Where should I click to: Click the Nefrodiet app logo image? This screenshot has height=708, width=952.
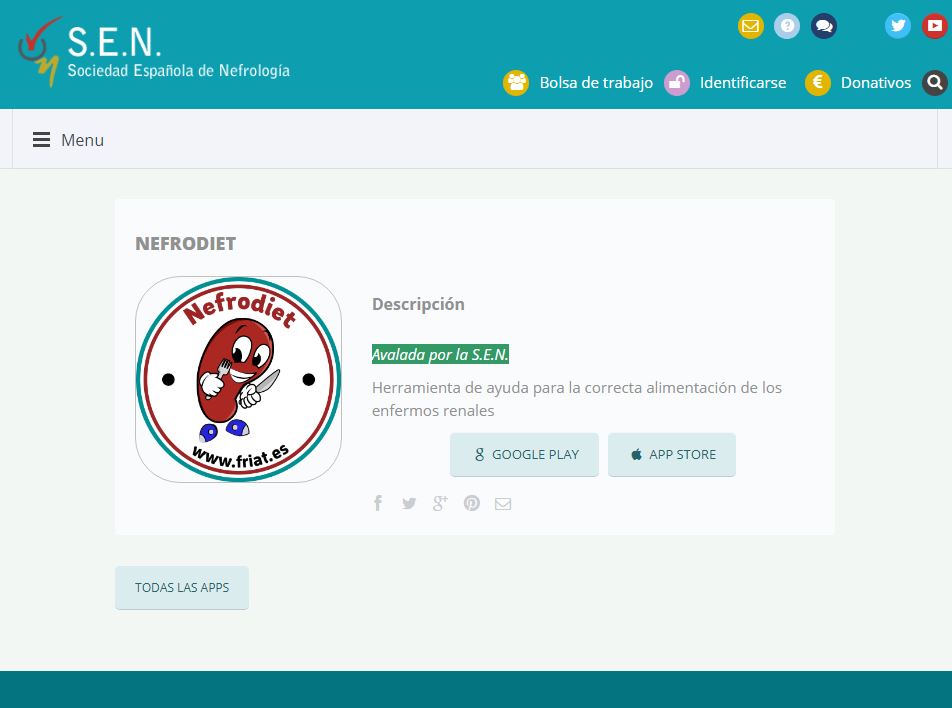(239, 380)
